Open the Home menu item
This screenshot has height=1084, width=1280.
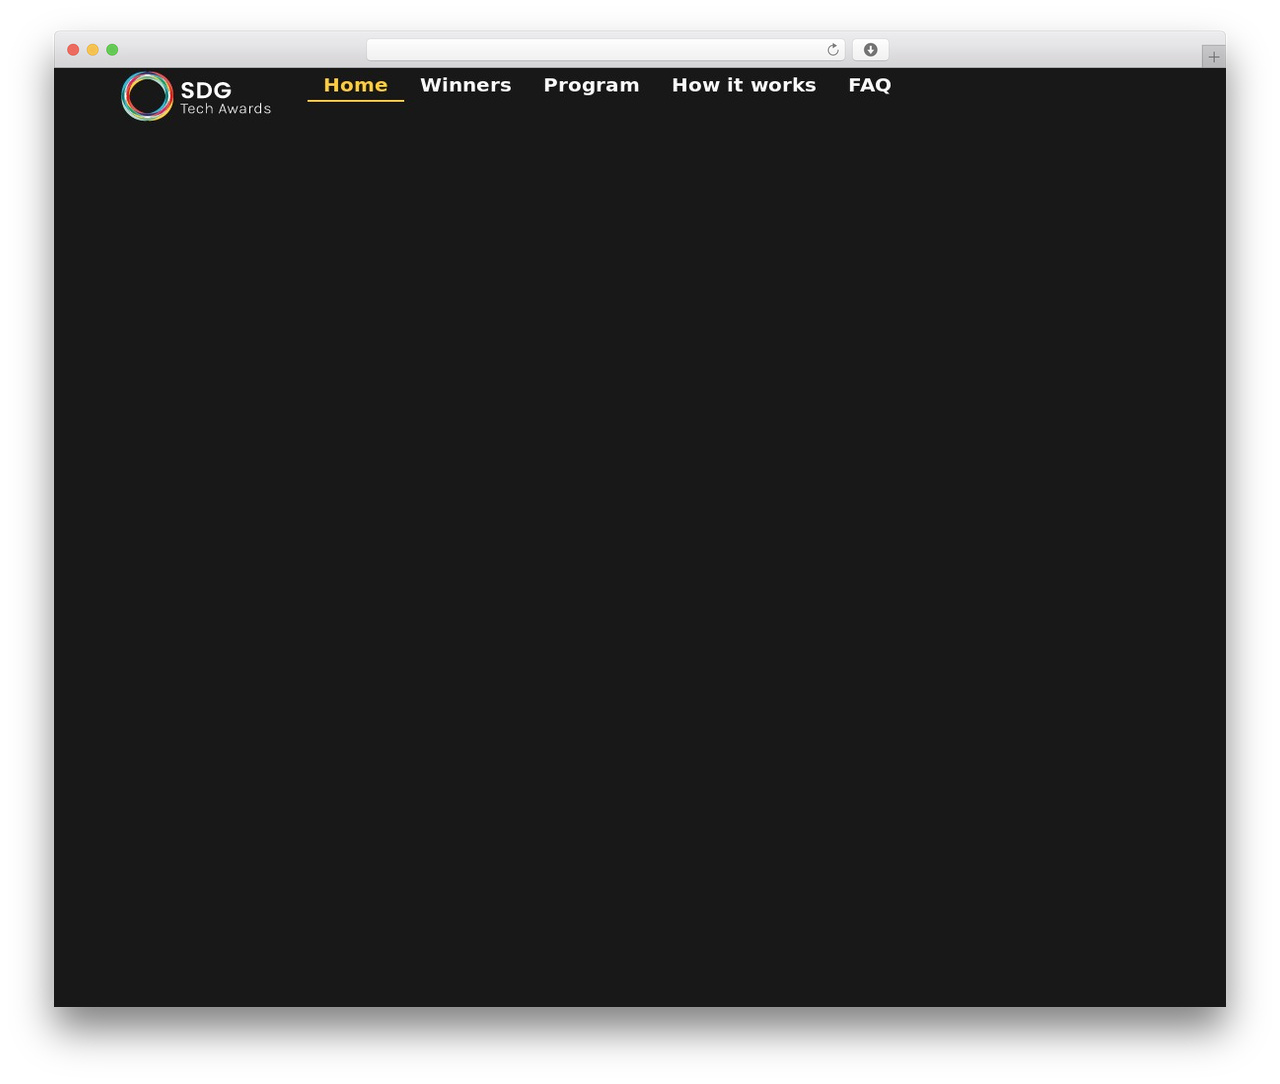coord(355,85)
